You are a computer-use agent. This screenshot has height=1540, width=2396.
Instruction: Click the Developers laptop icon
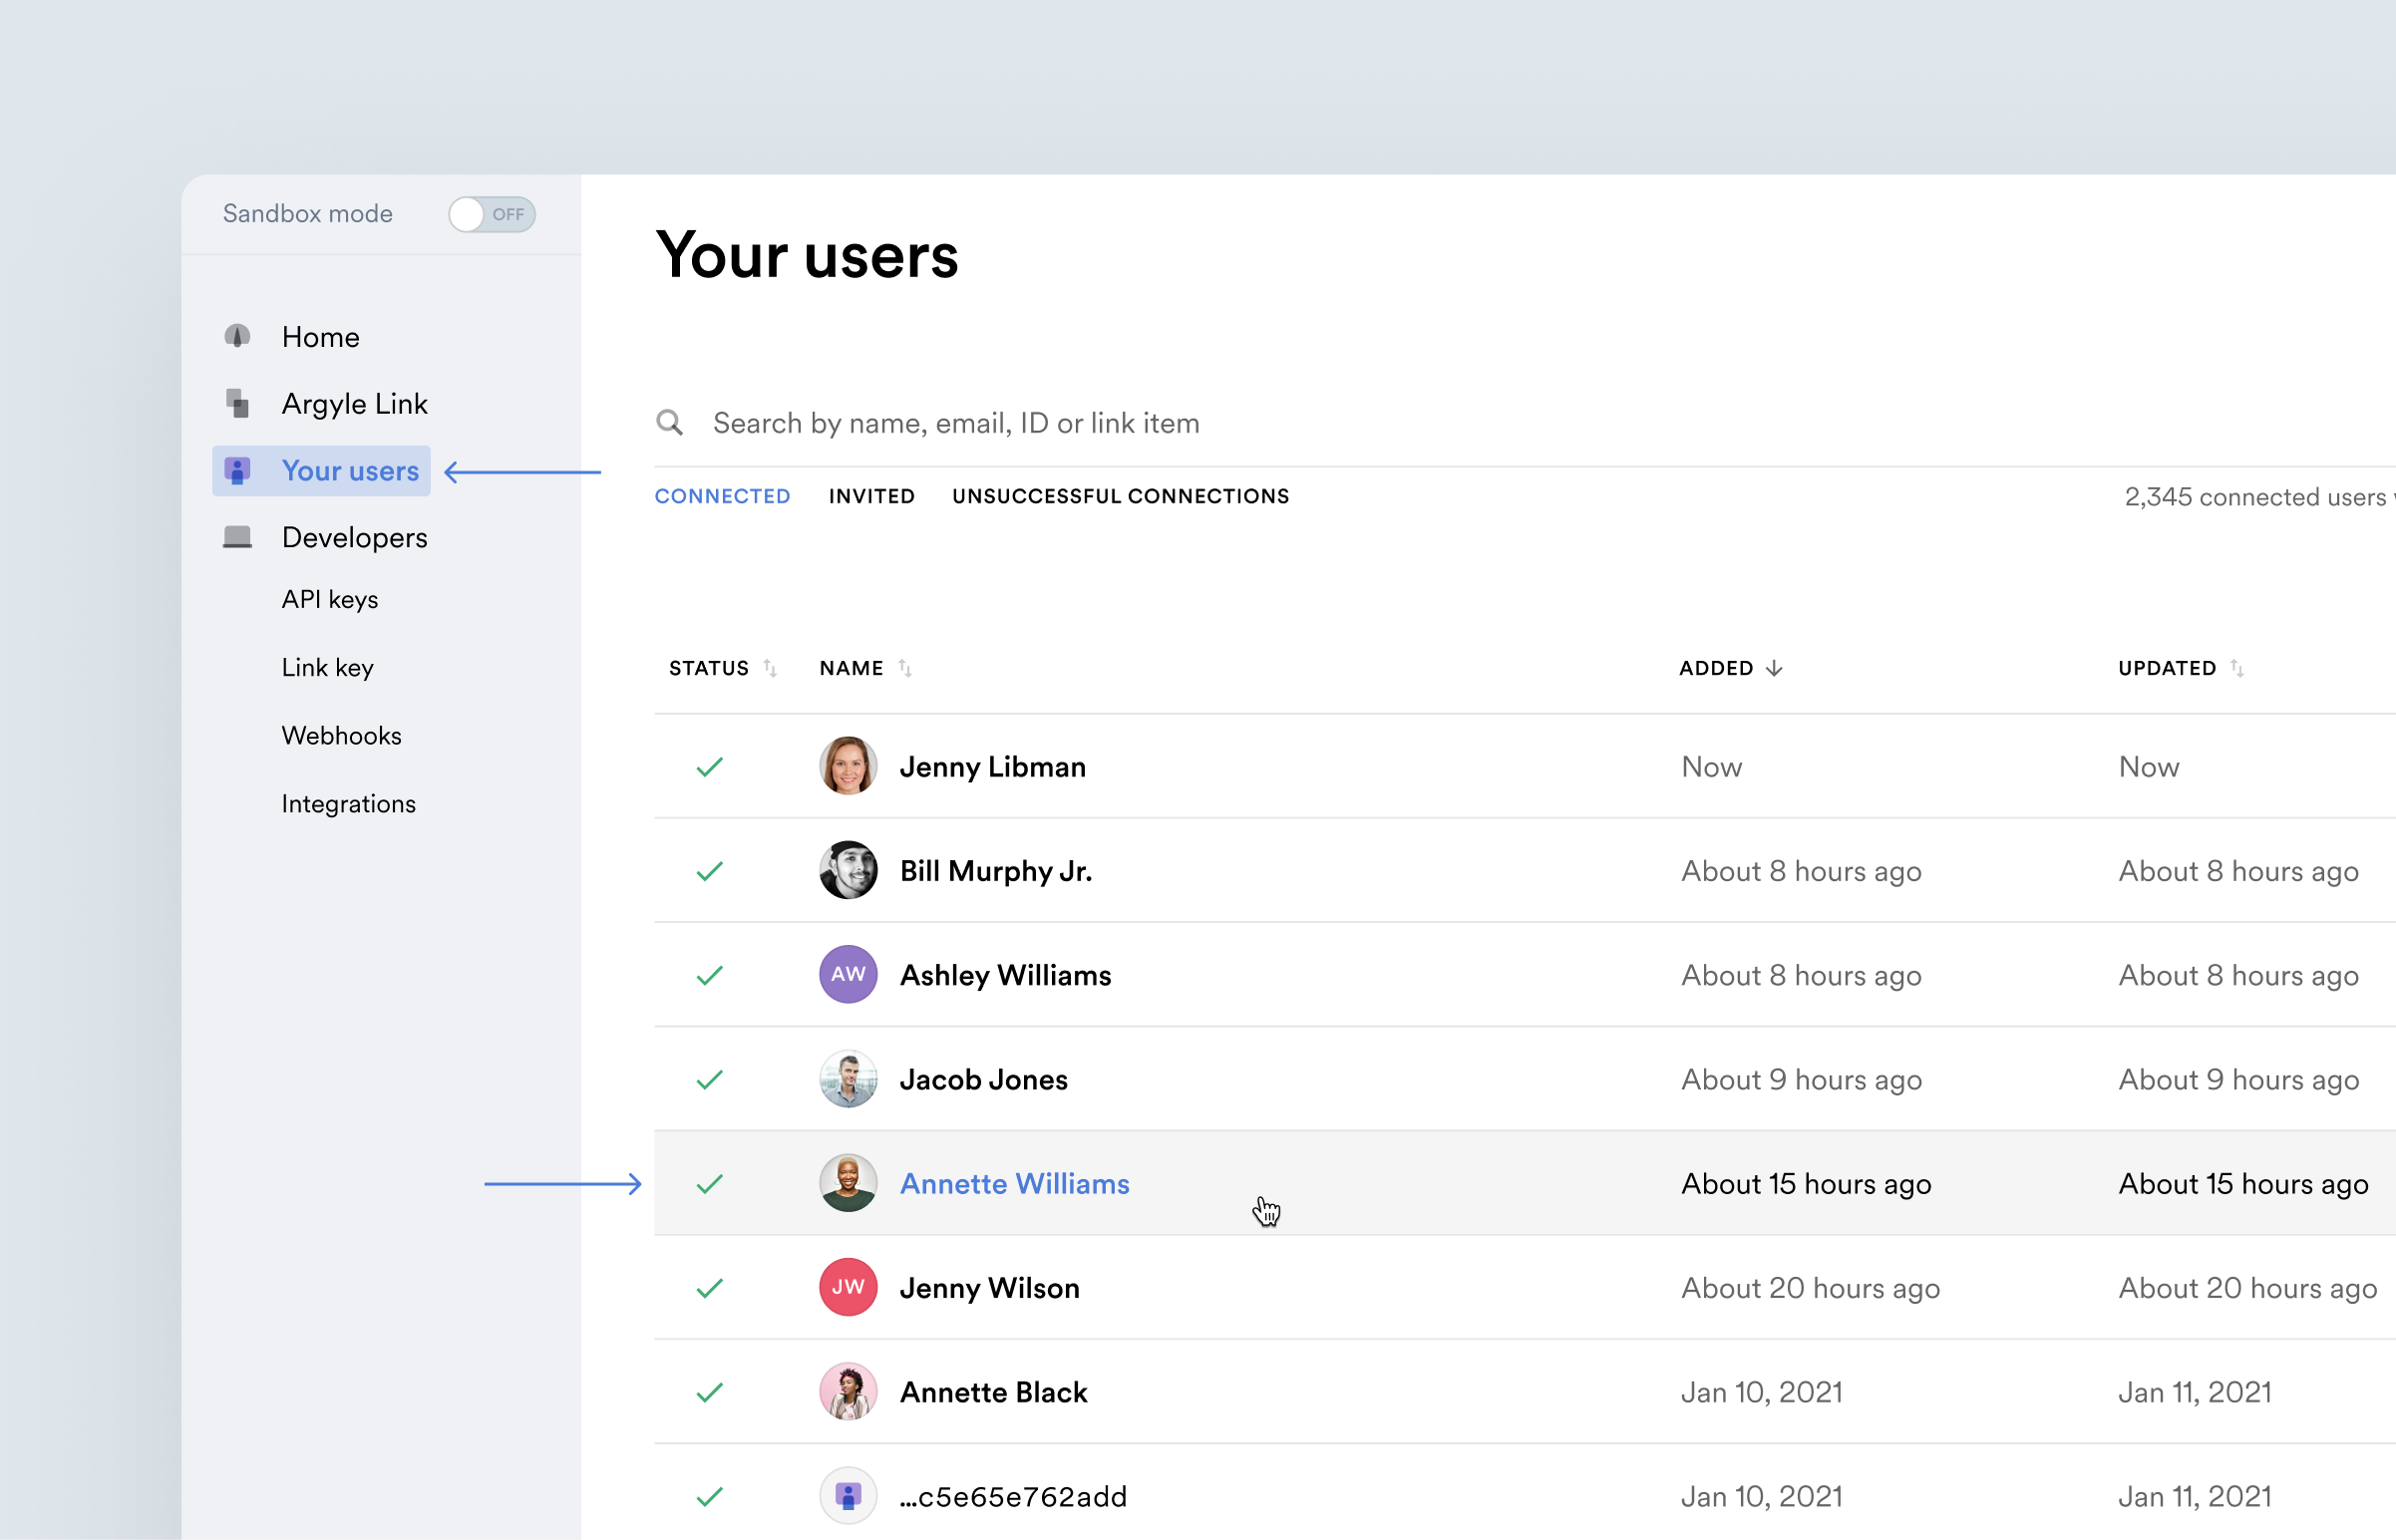[237, 537]
